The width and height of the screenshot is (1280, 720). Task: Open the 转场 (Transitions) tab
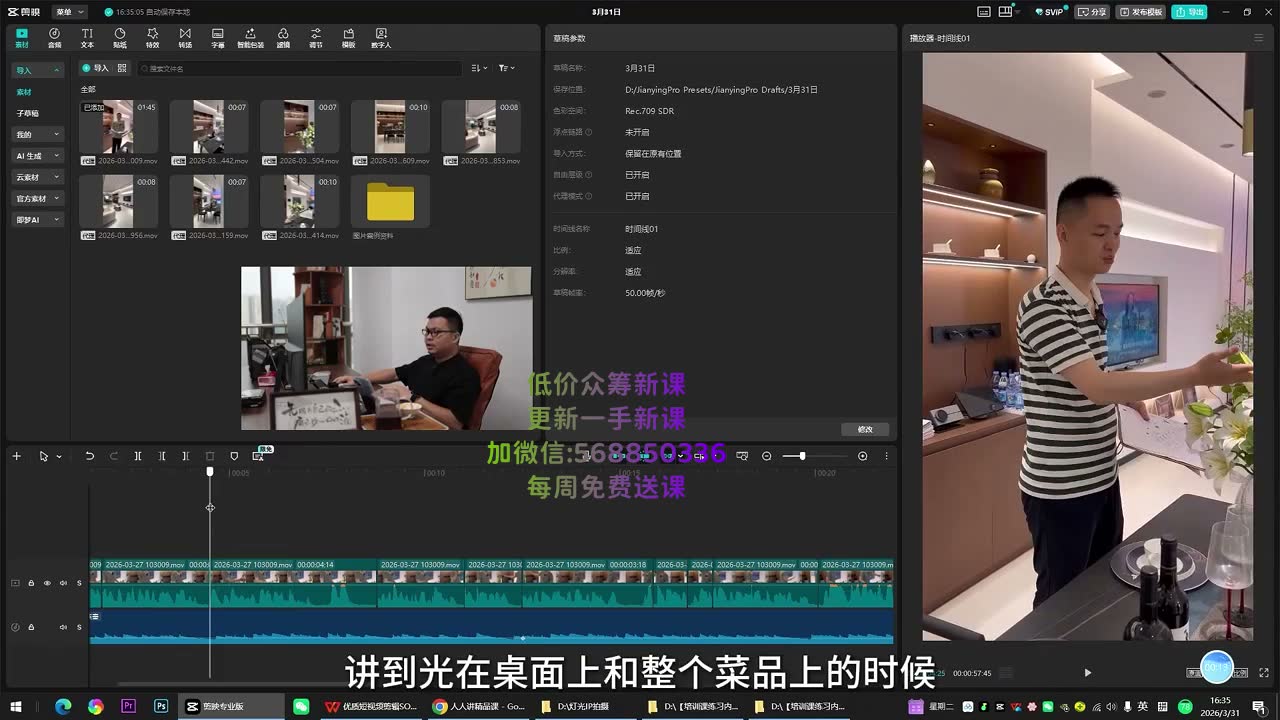[x=185, y=38]
